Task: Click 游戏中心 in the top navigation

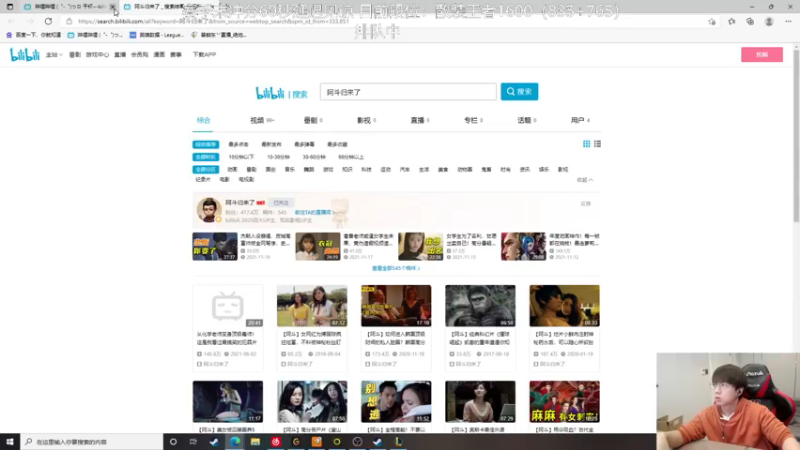Action: click(x=97, y=55)
